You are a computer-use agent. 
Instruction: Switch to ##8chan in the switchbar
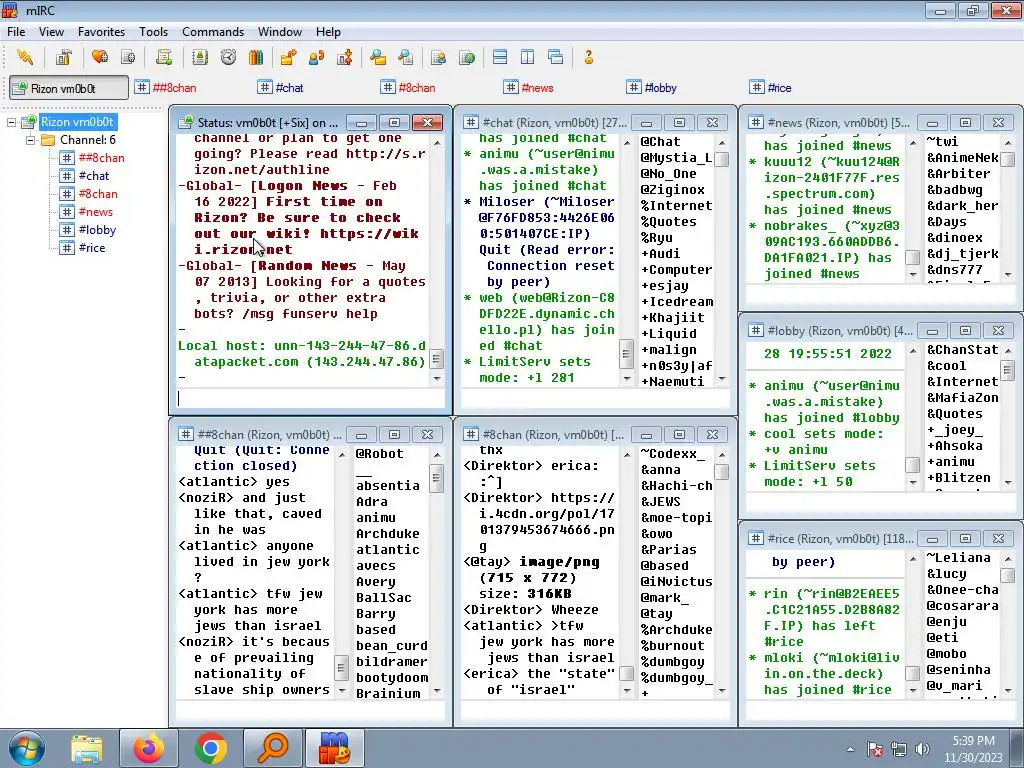pos(166,88)
